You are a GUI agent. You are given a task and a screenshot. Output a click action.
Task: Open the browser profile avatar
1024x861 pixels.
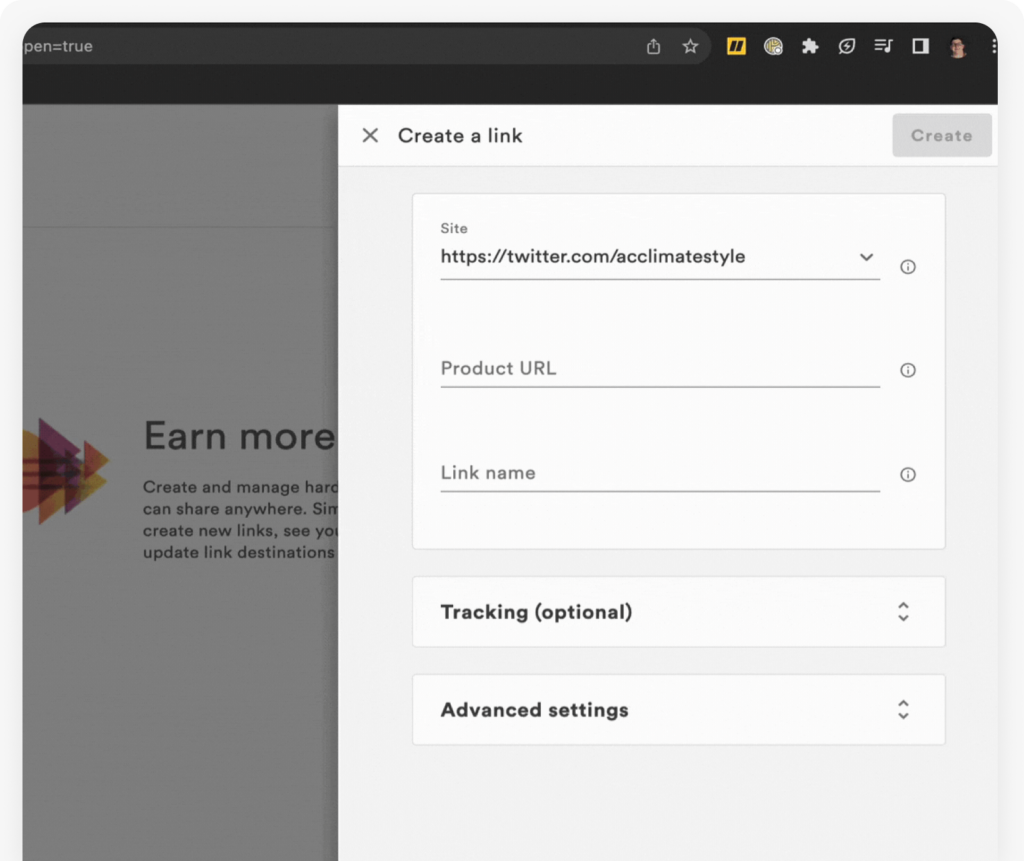[957, 46]
